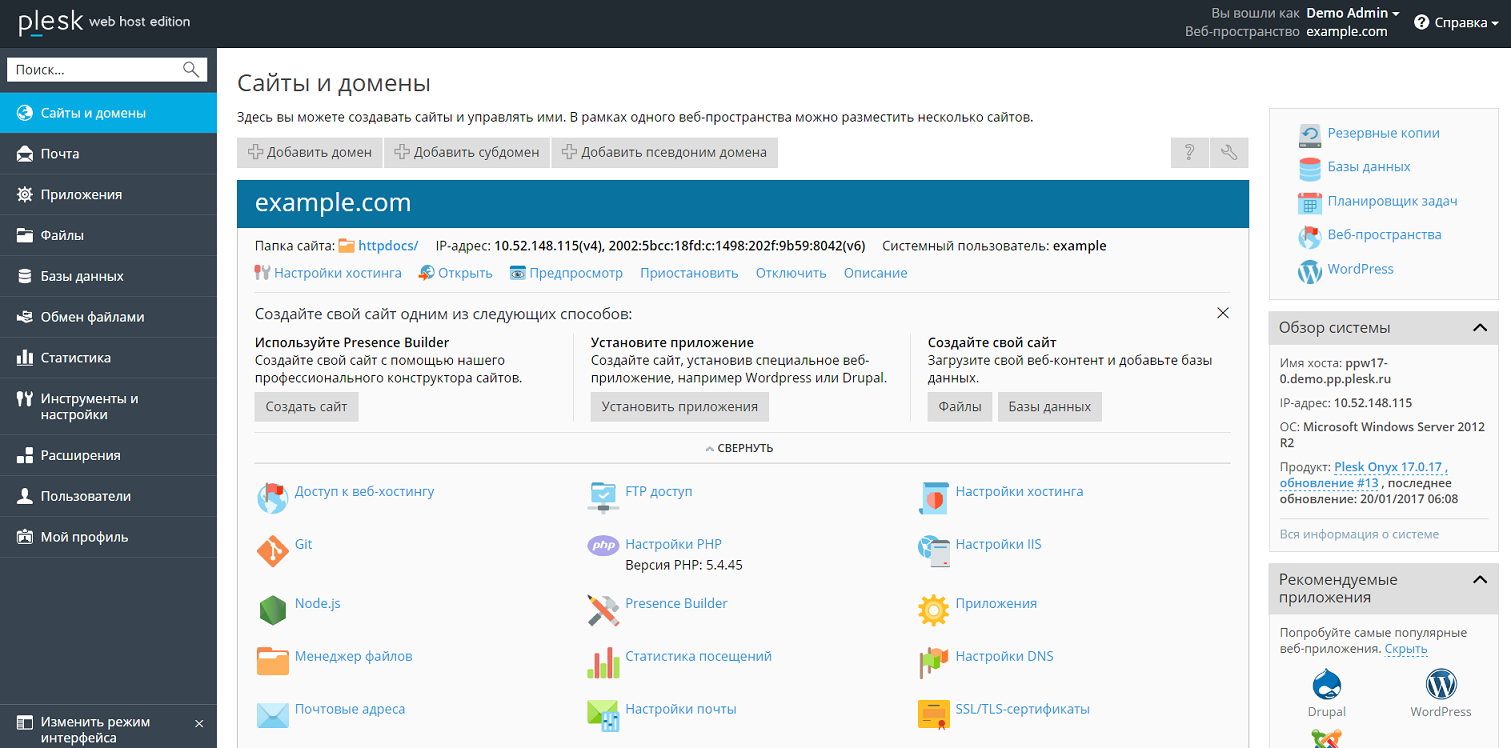Go to Расширения in the sidebar

click(108, 455)
